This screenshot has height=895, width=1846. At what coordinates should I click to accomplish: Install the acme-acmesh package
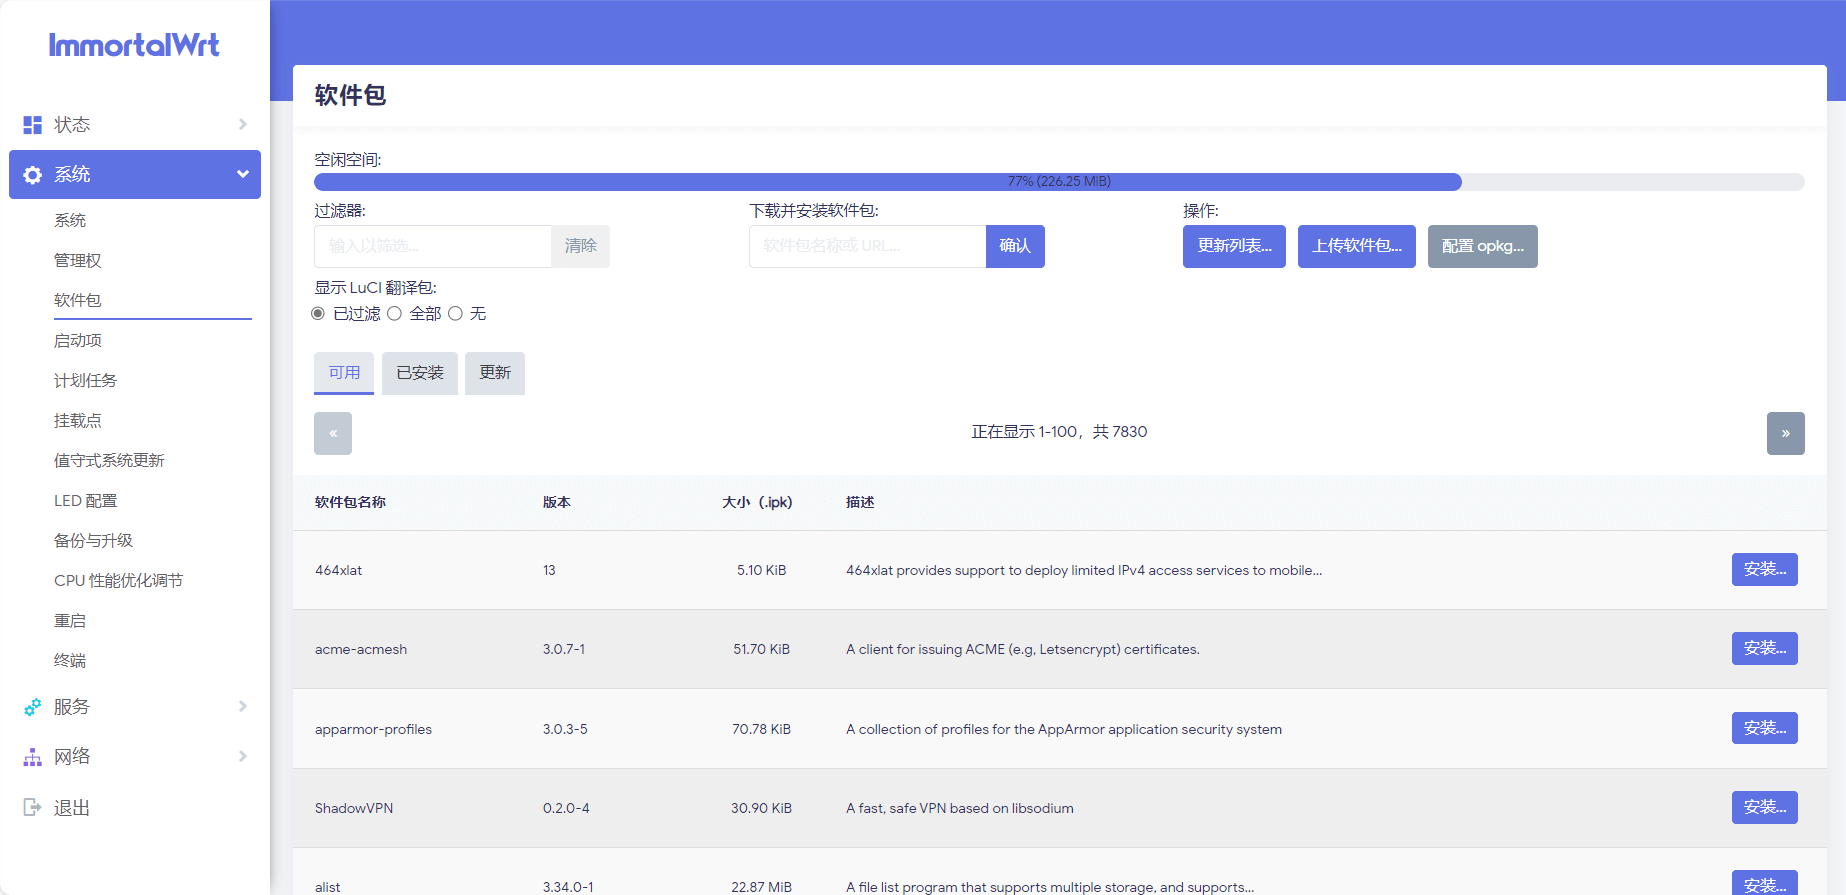(x=1764, y=648)
